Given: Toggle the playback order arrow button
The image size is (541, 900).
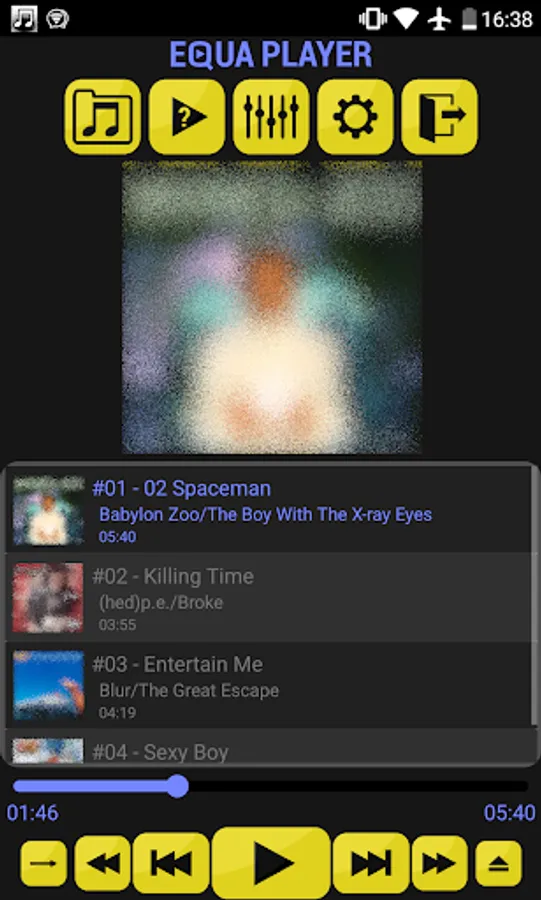Looking at the screenshot, I should tap(44, 864).
